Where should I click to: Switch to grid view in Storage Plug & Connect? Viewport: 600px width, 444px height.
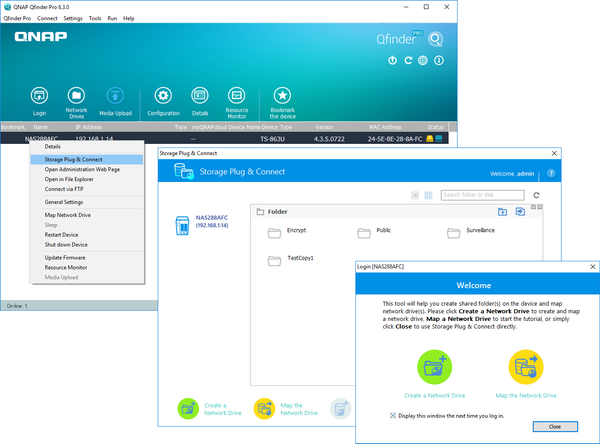tap(428, 196)
